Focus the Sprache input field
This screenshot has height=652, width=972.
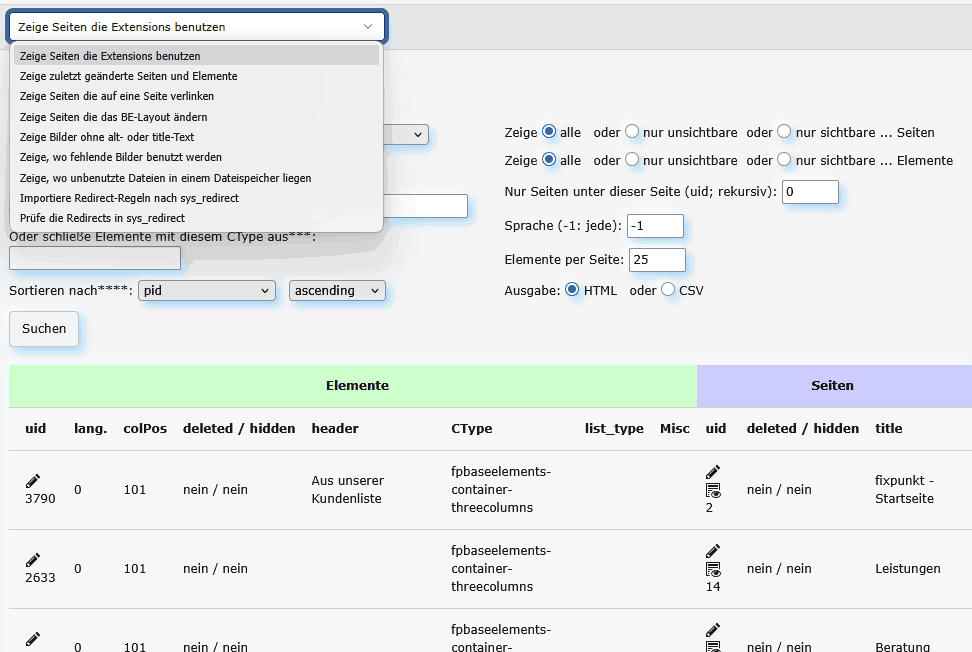655,226
